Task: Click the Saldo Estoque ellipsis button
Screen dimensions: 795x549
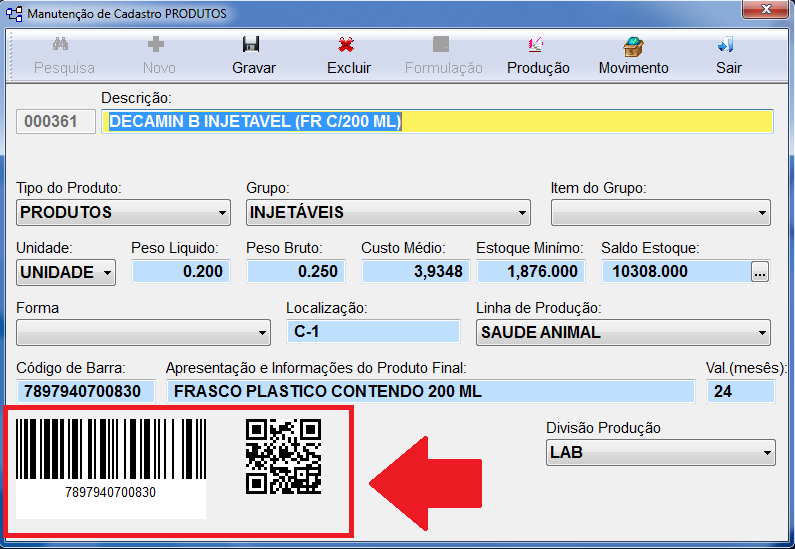Action: tap(760, 272)
